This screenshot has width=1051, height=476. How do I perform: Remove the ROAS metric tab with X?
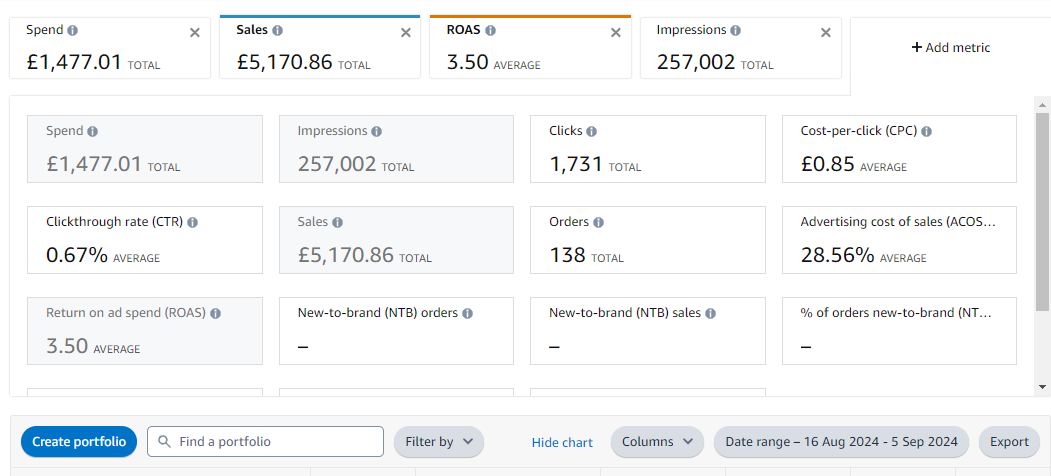615,33
